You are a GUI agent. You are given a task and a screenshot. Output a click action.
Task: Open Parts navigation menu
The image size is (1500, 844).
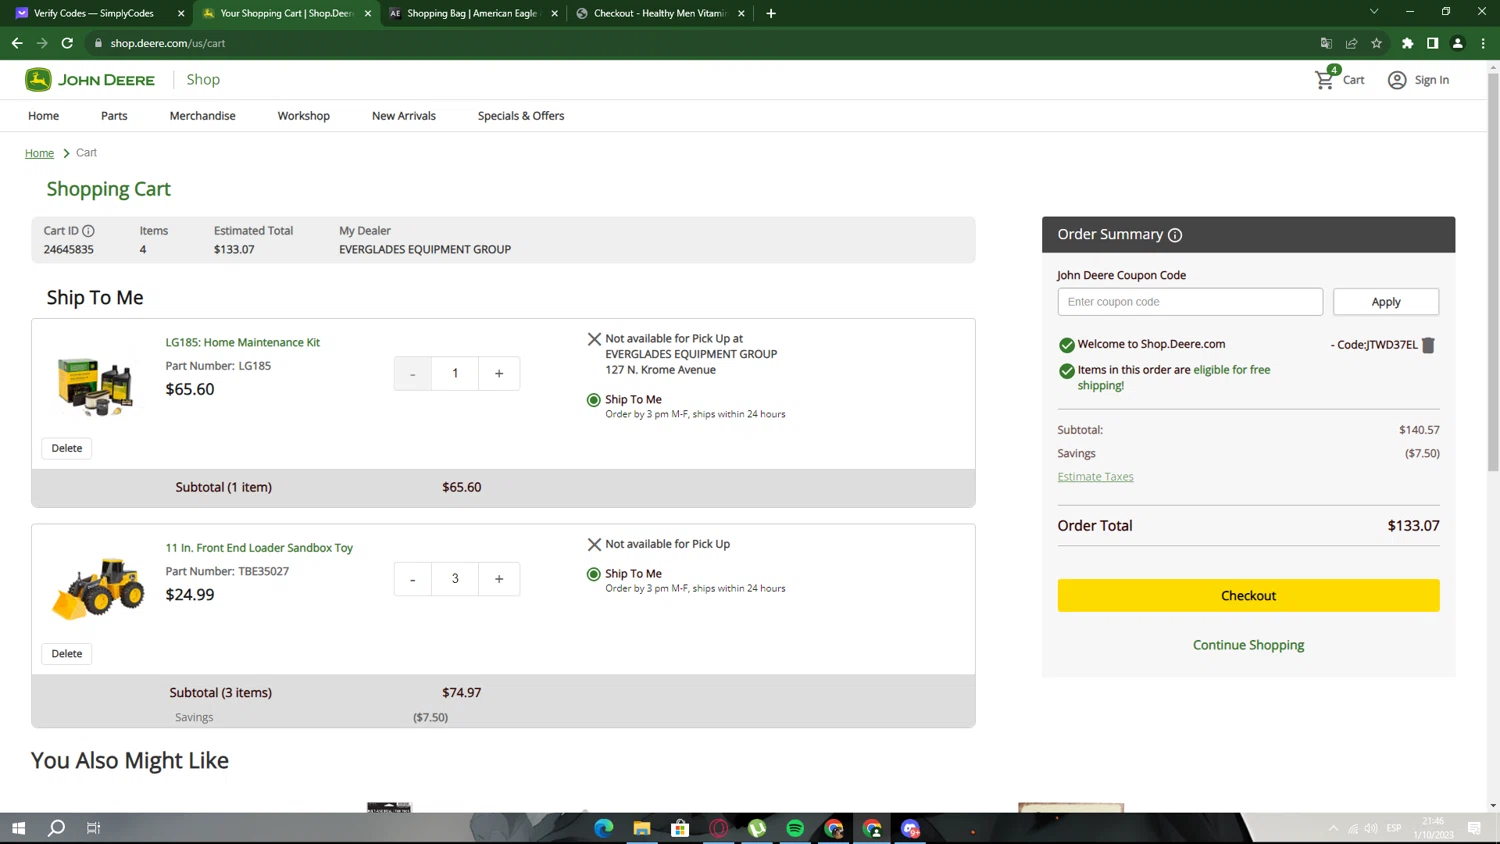tap(114, 116)
